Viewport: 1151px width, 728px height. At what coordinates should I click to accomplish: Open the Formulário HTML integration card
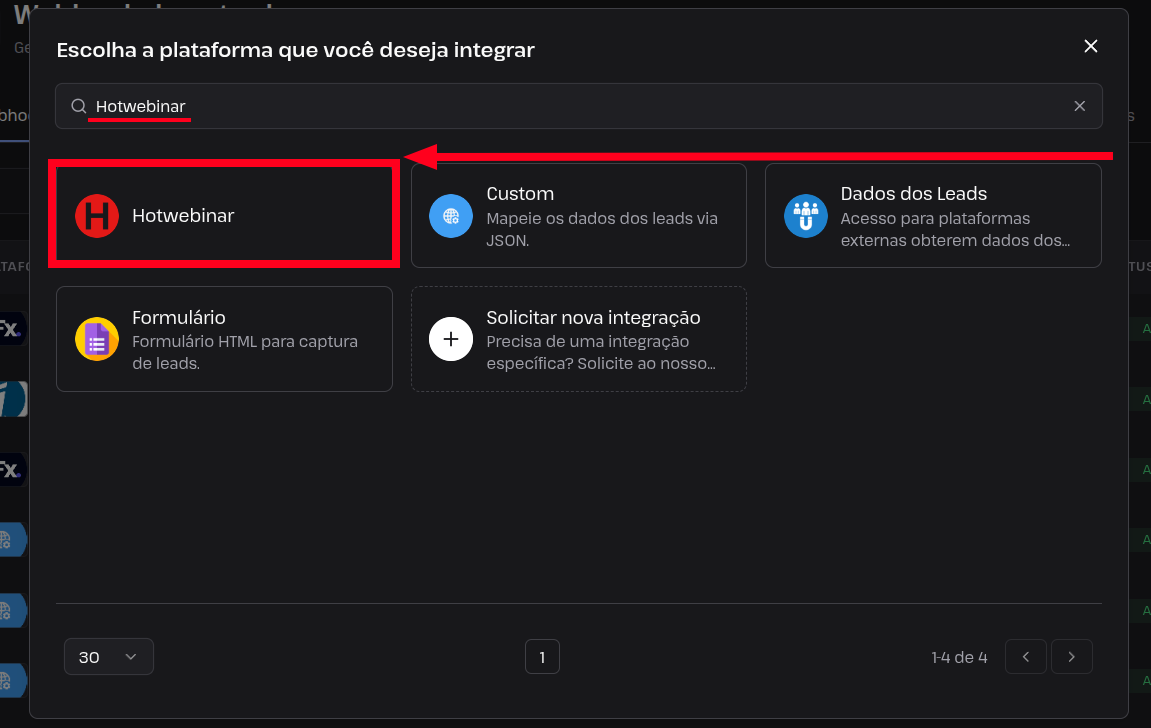224,339
